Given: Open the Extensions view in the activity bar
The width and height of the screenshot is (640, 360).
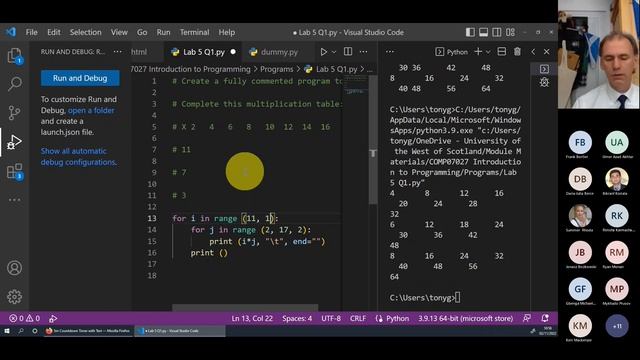Looking at the screenshot, I should click(x=15, y=171).
